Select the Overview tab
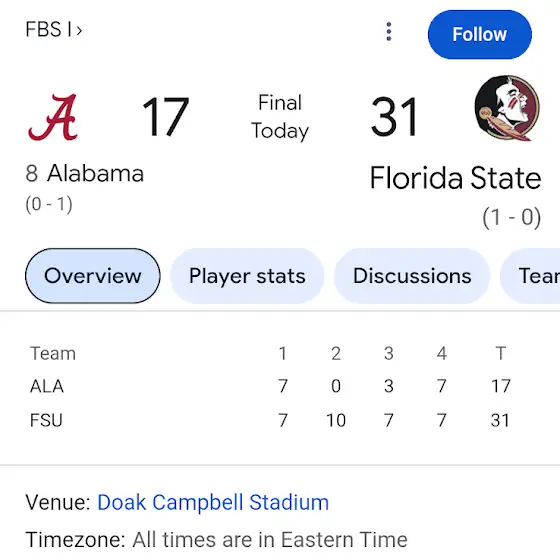 pyautogui.click(x=93, y=276)
